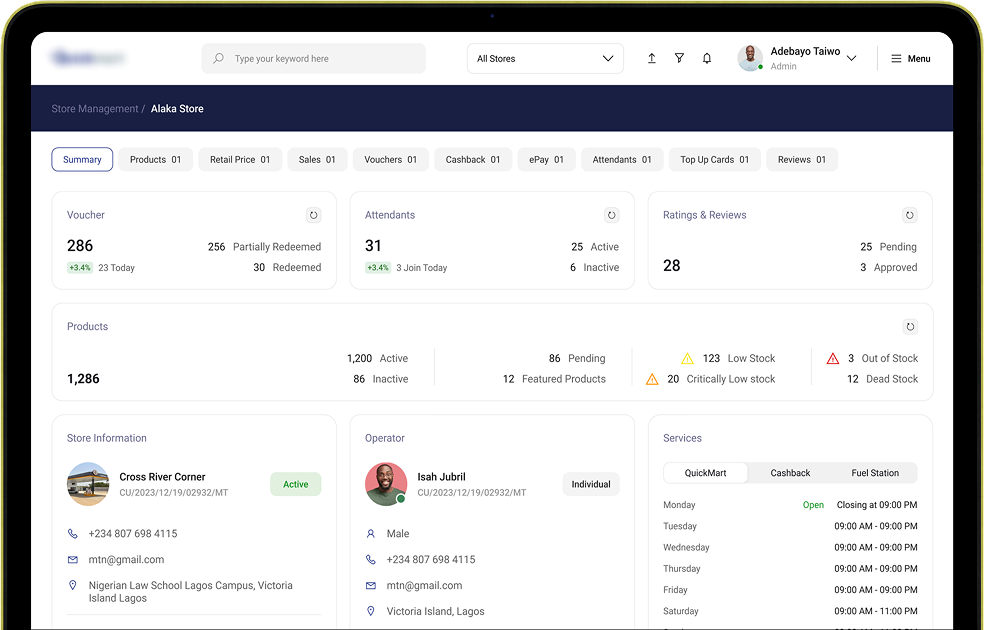The height and width of the screenshot is (630, 984).
Task: Refresh the Voucher card
Action: (x=313, y=215)
